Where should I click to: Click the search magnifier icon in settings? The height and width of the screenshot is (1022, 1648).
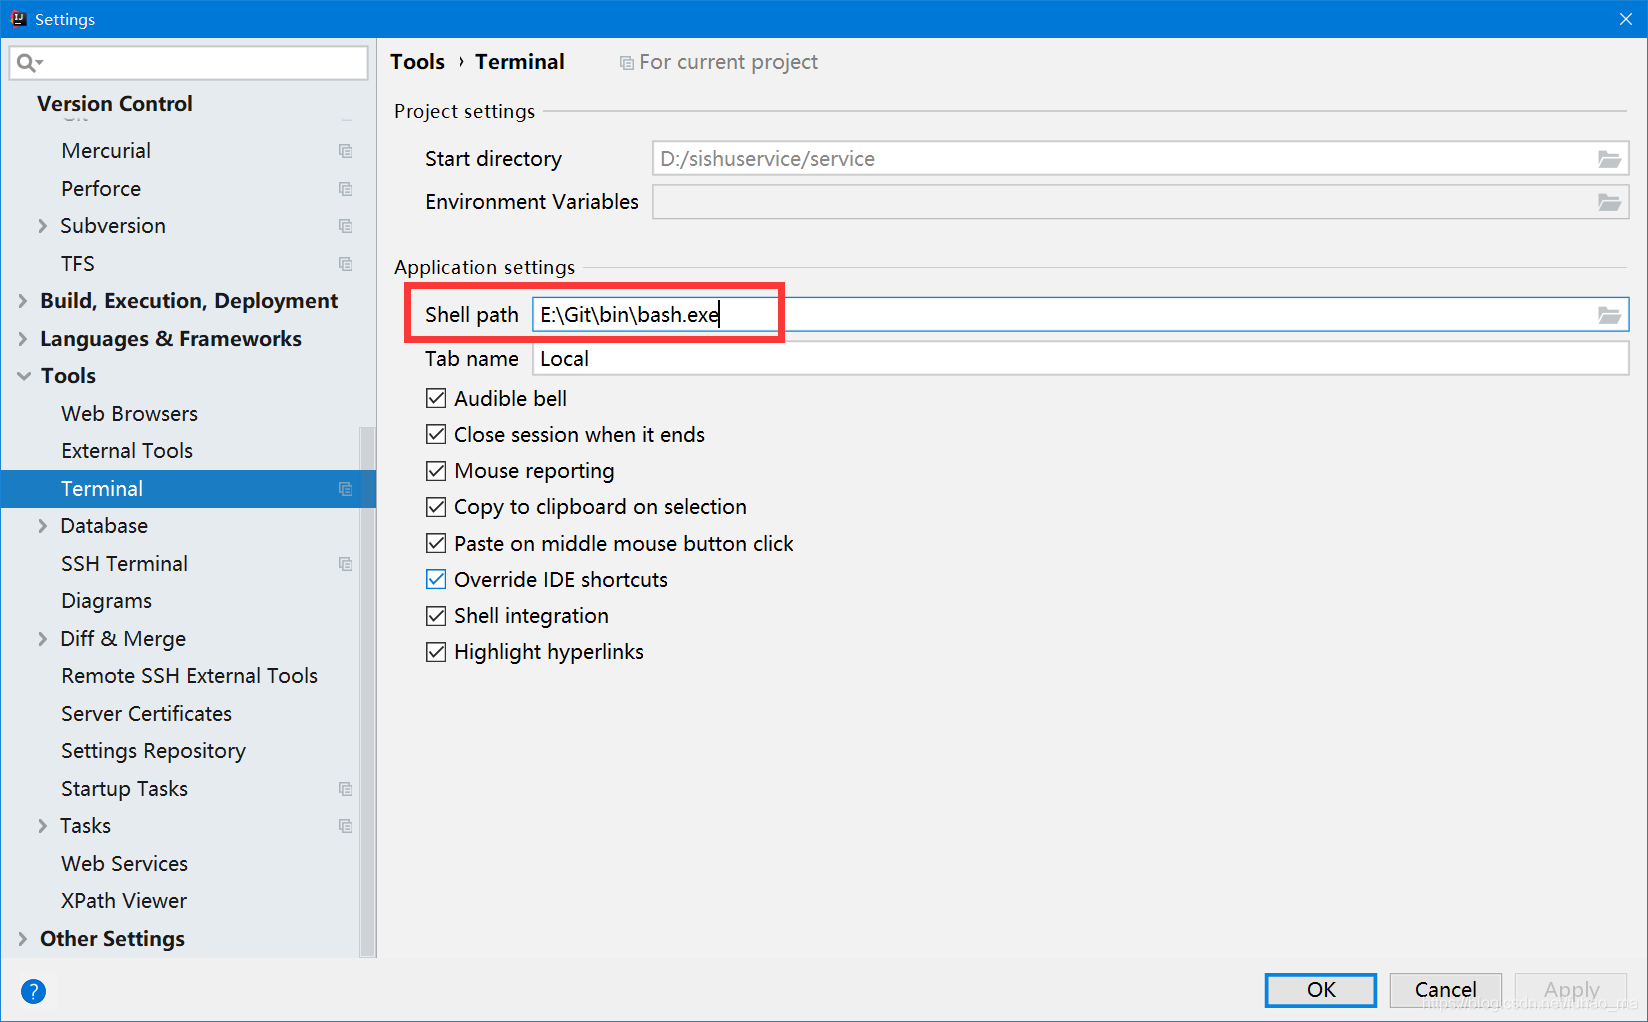pos(28,63)
